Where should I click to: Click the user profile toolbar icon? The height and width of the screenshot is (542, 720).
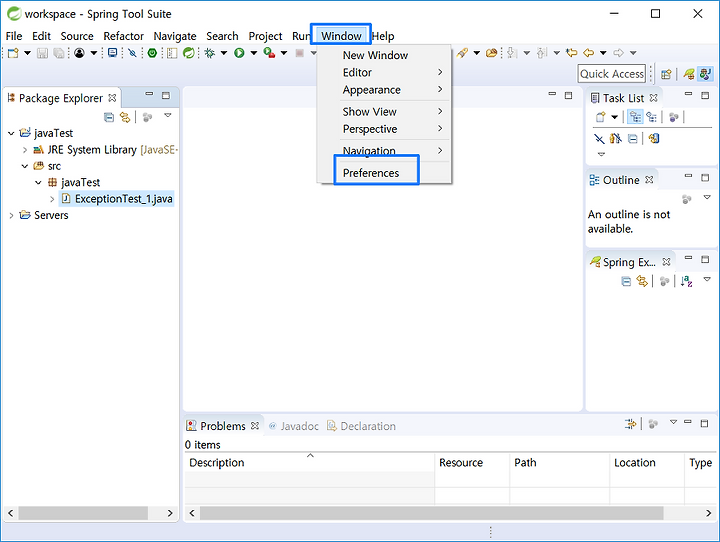pos(79,53)
